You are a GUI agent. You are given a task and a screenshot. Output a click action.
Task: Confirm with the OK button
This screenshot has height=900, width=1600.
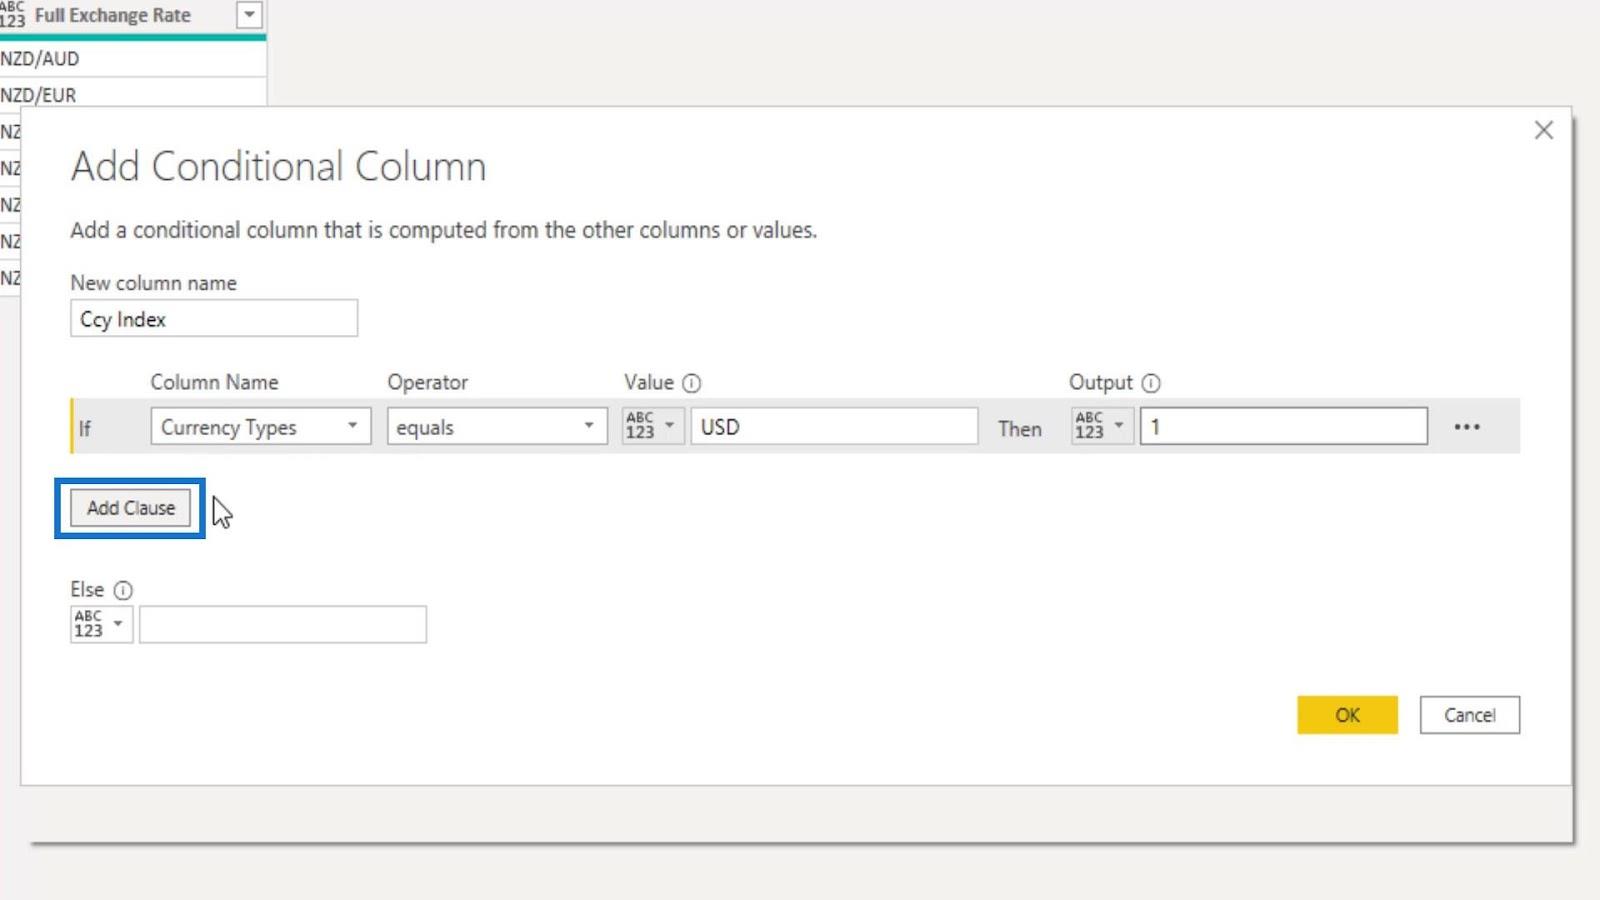[1347, 715]
